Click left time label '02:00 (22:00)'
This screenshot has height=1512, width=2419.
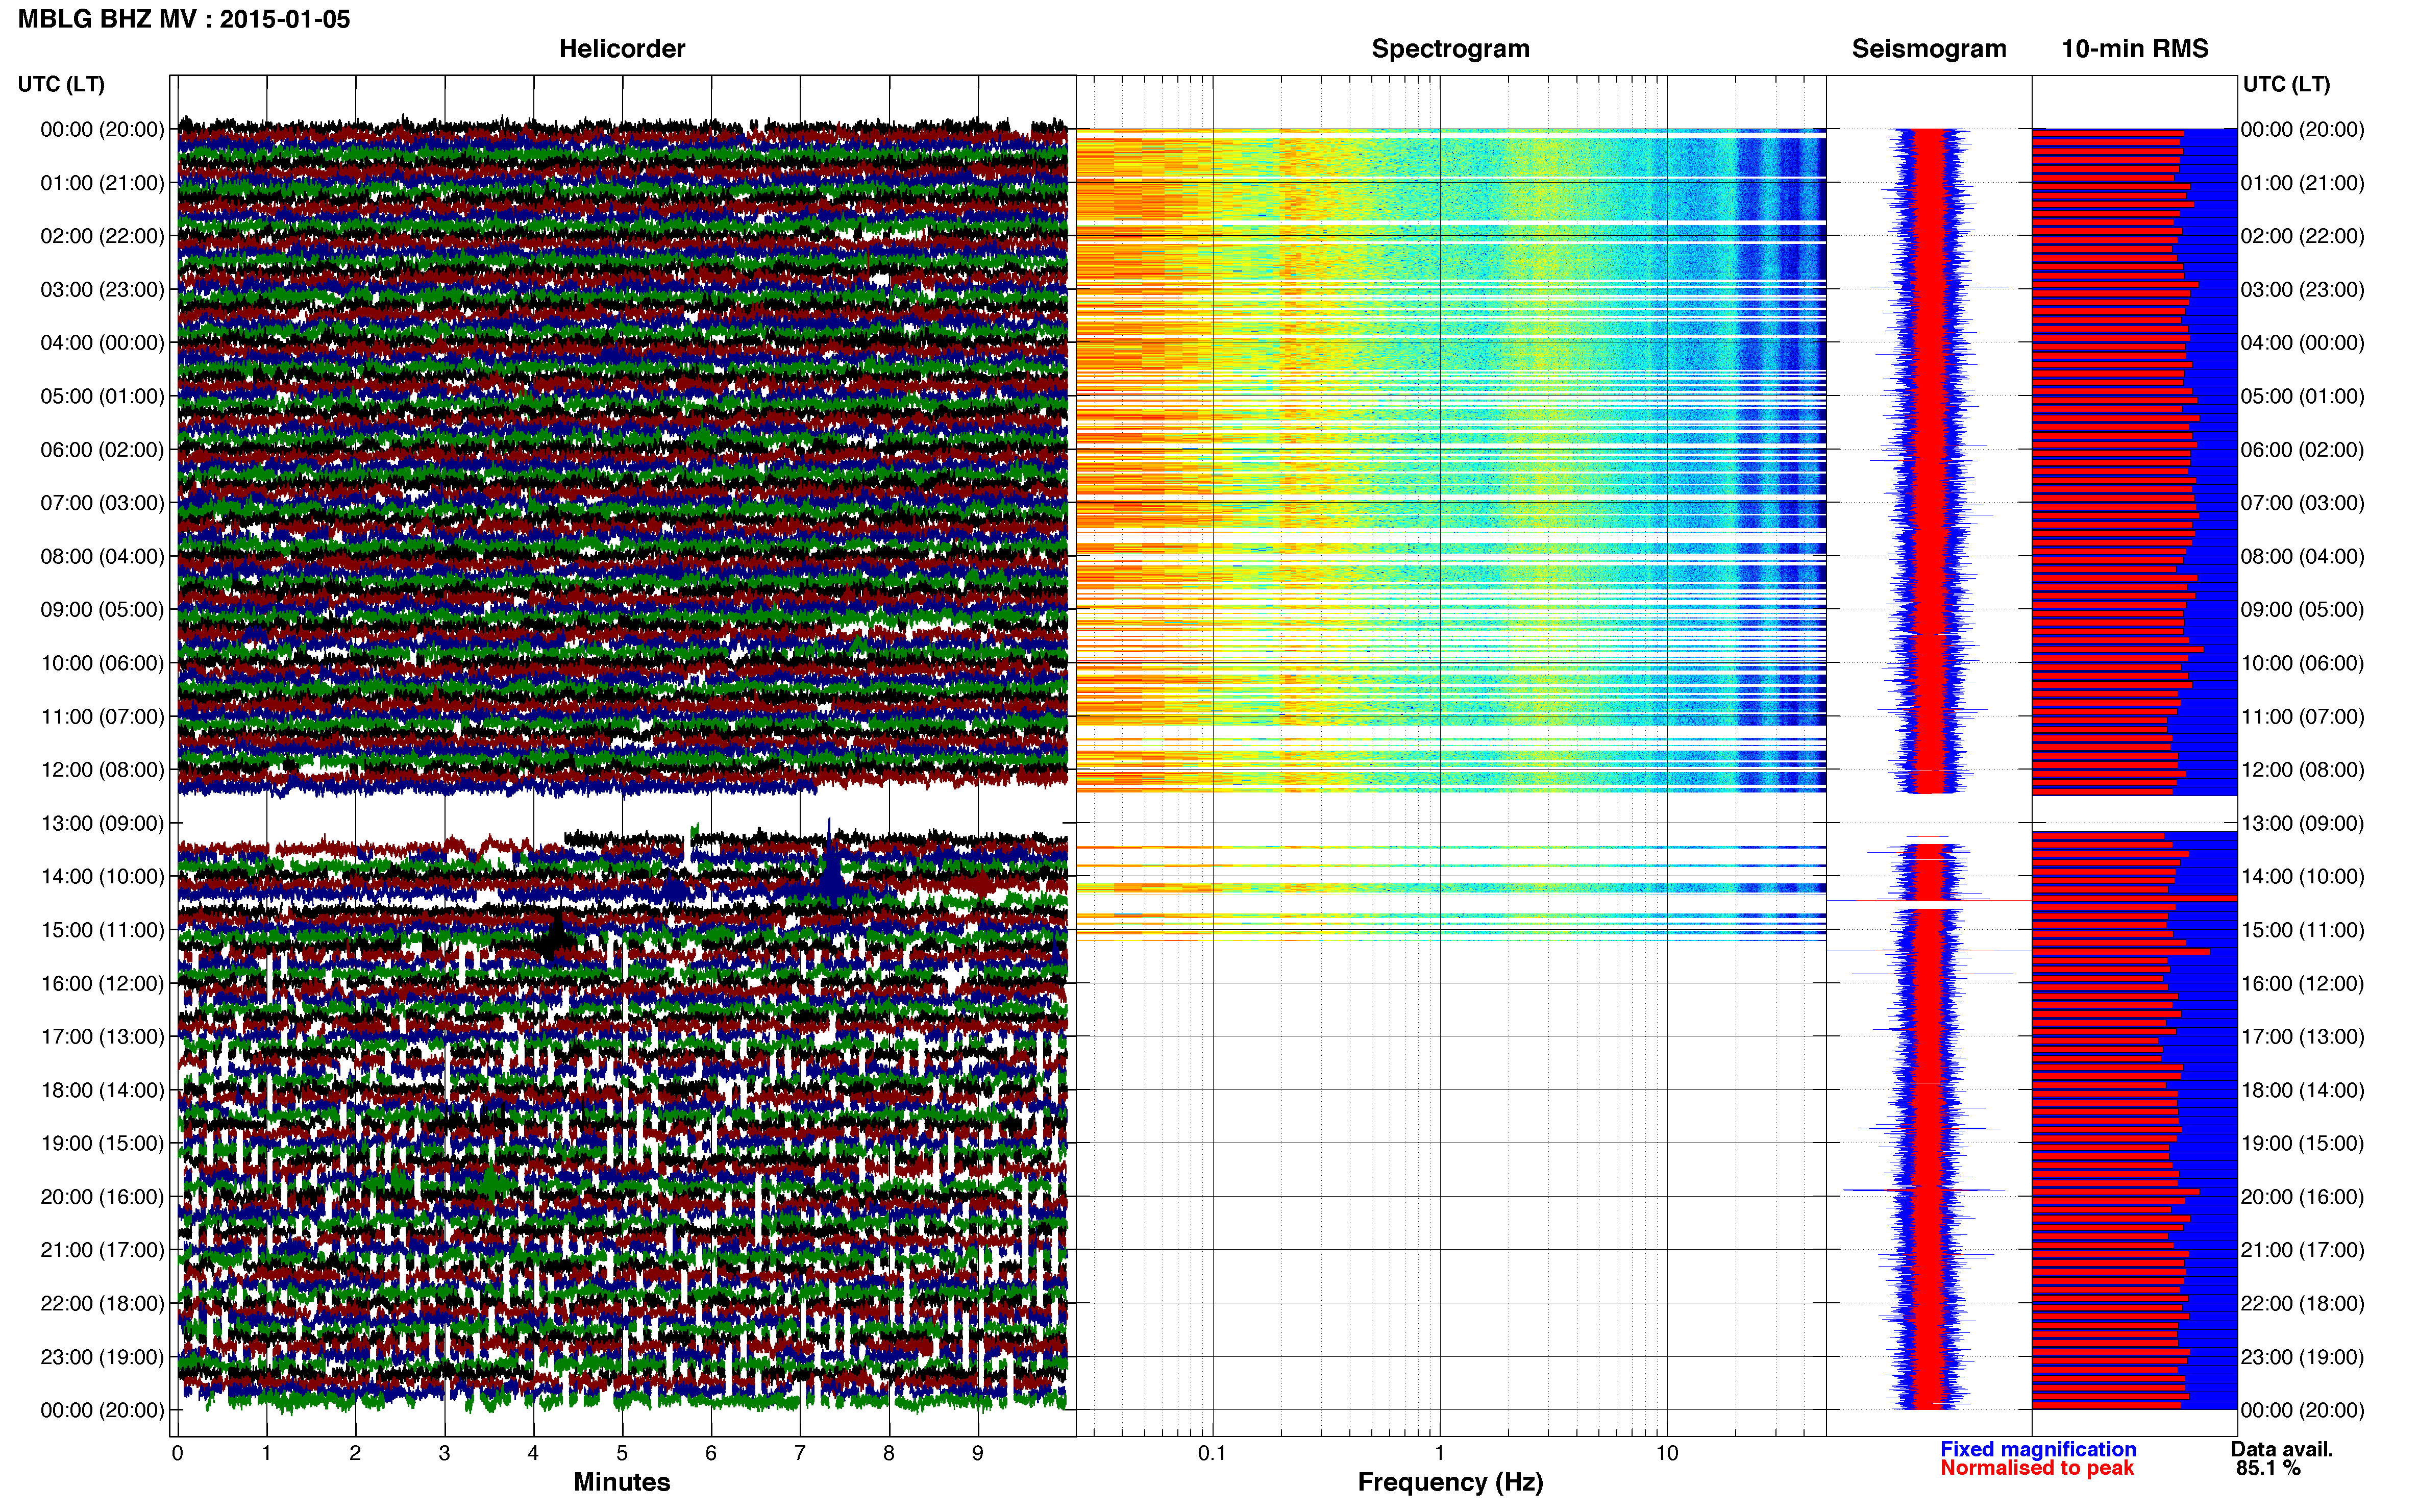pos(102,236)
